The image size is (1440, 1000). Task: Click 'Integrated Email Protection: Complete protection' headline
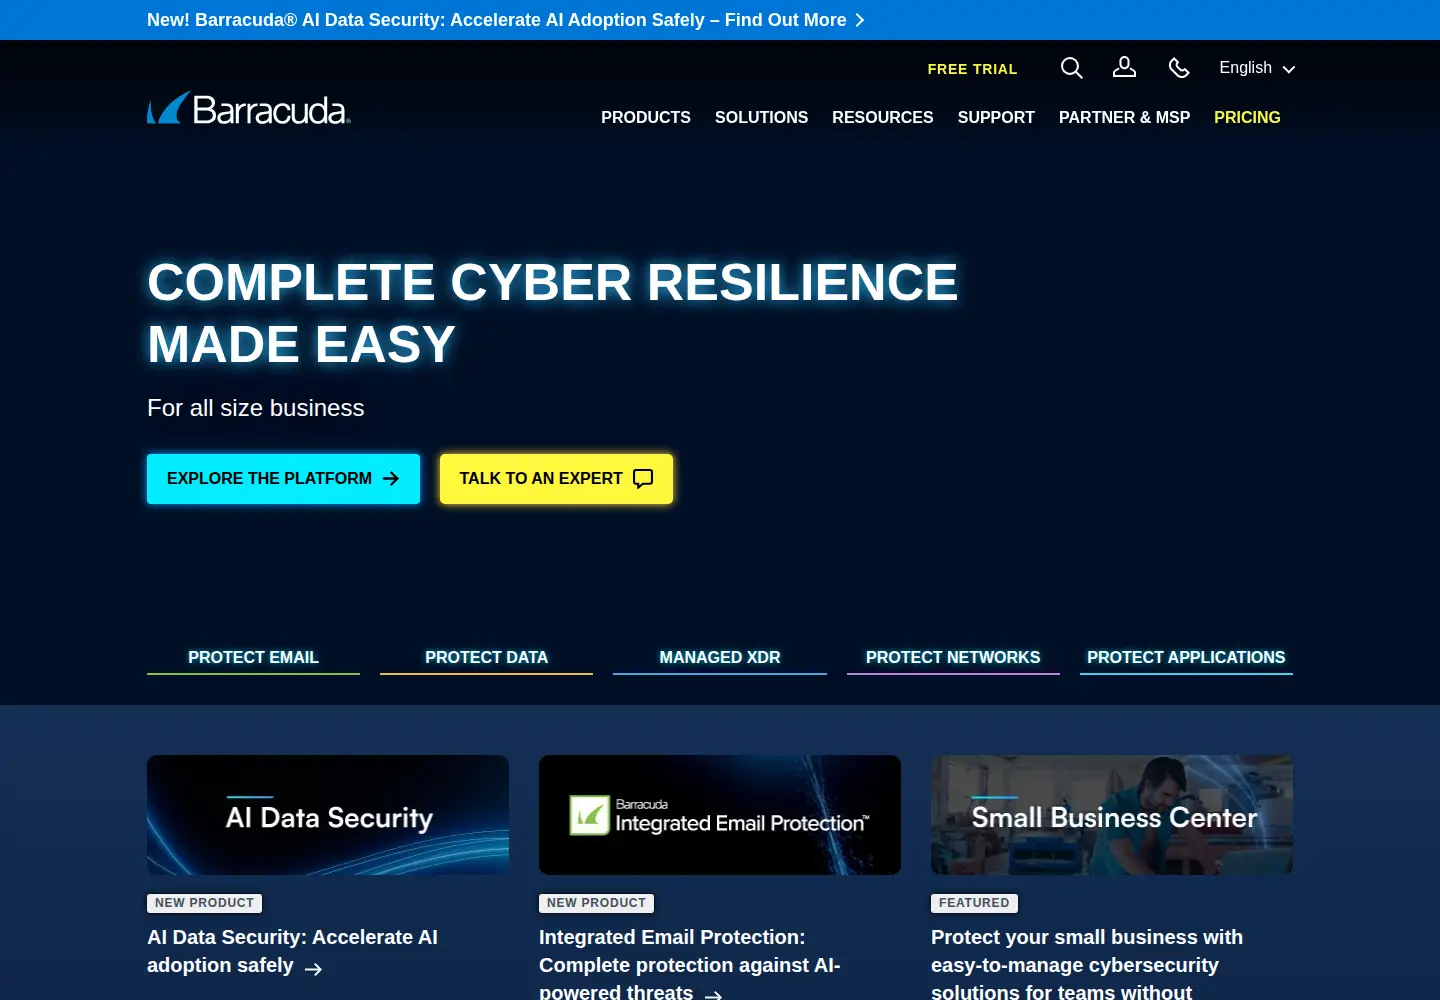click(689, 964)
